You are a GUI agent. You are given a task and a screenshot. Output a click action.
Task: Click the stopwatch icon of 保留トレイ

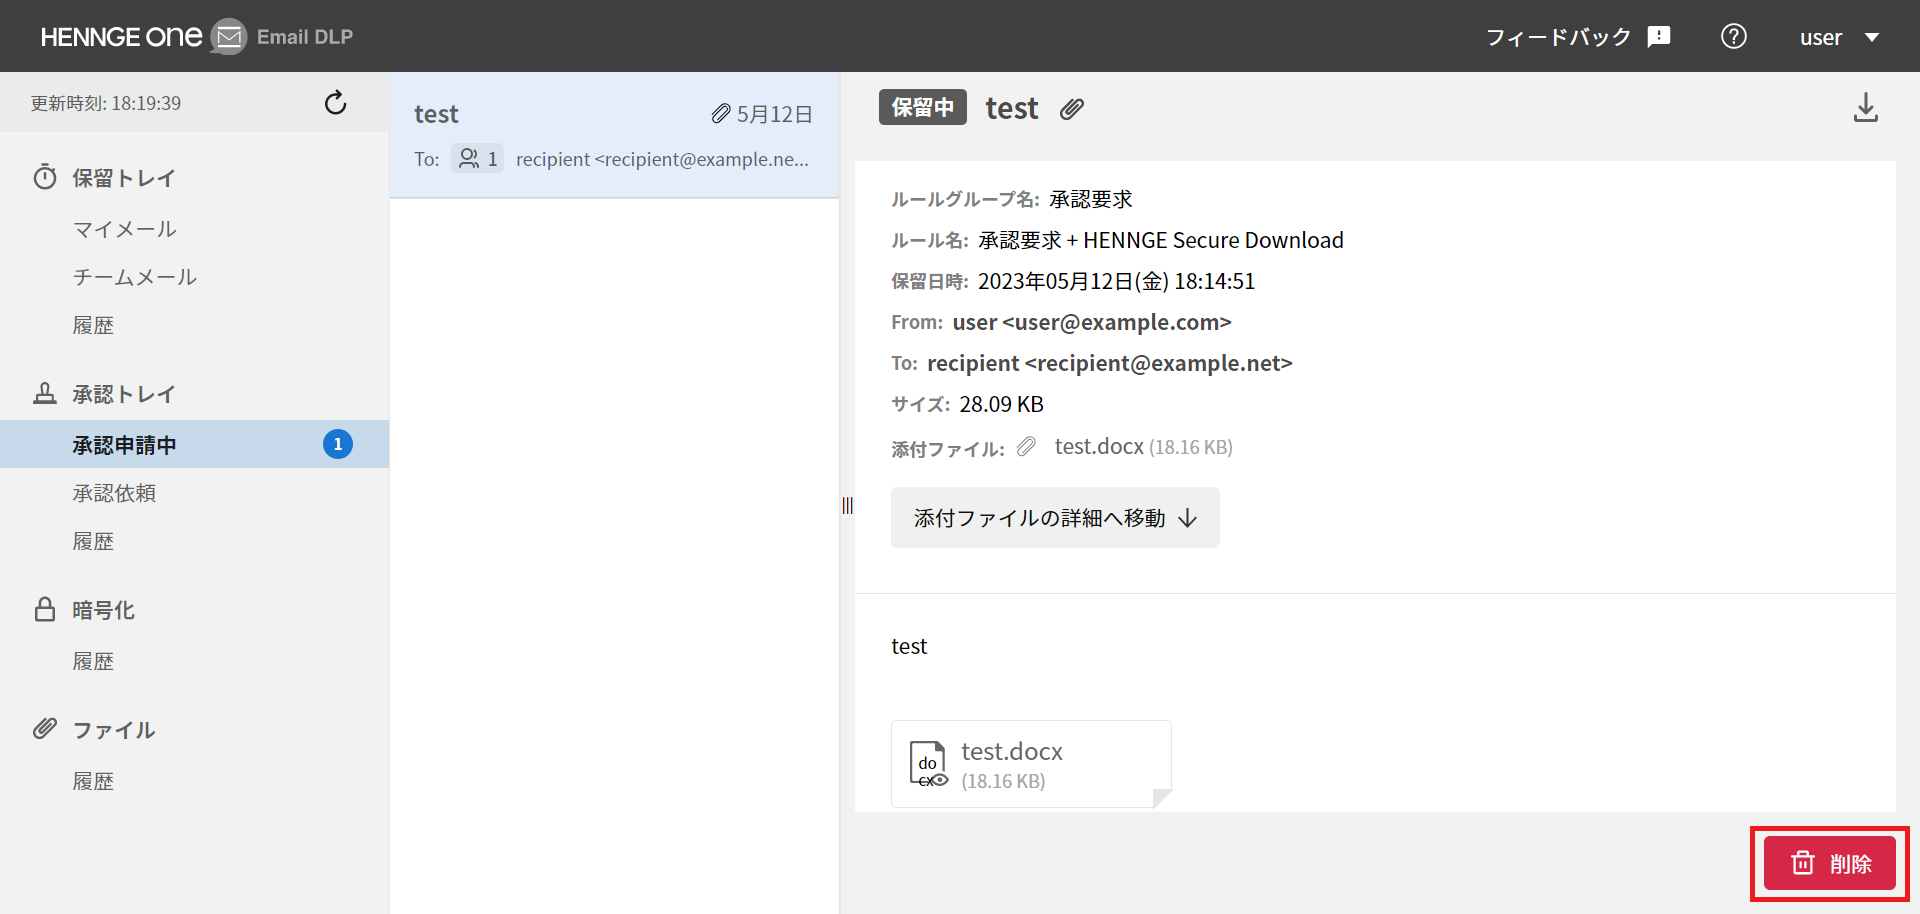45,177
